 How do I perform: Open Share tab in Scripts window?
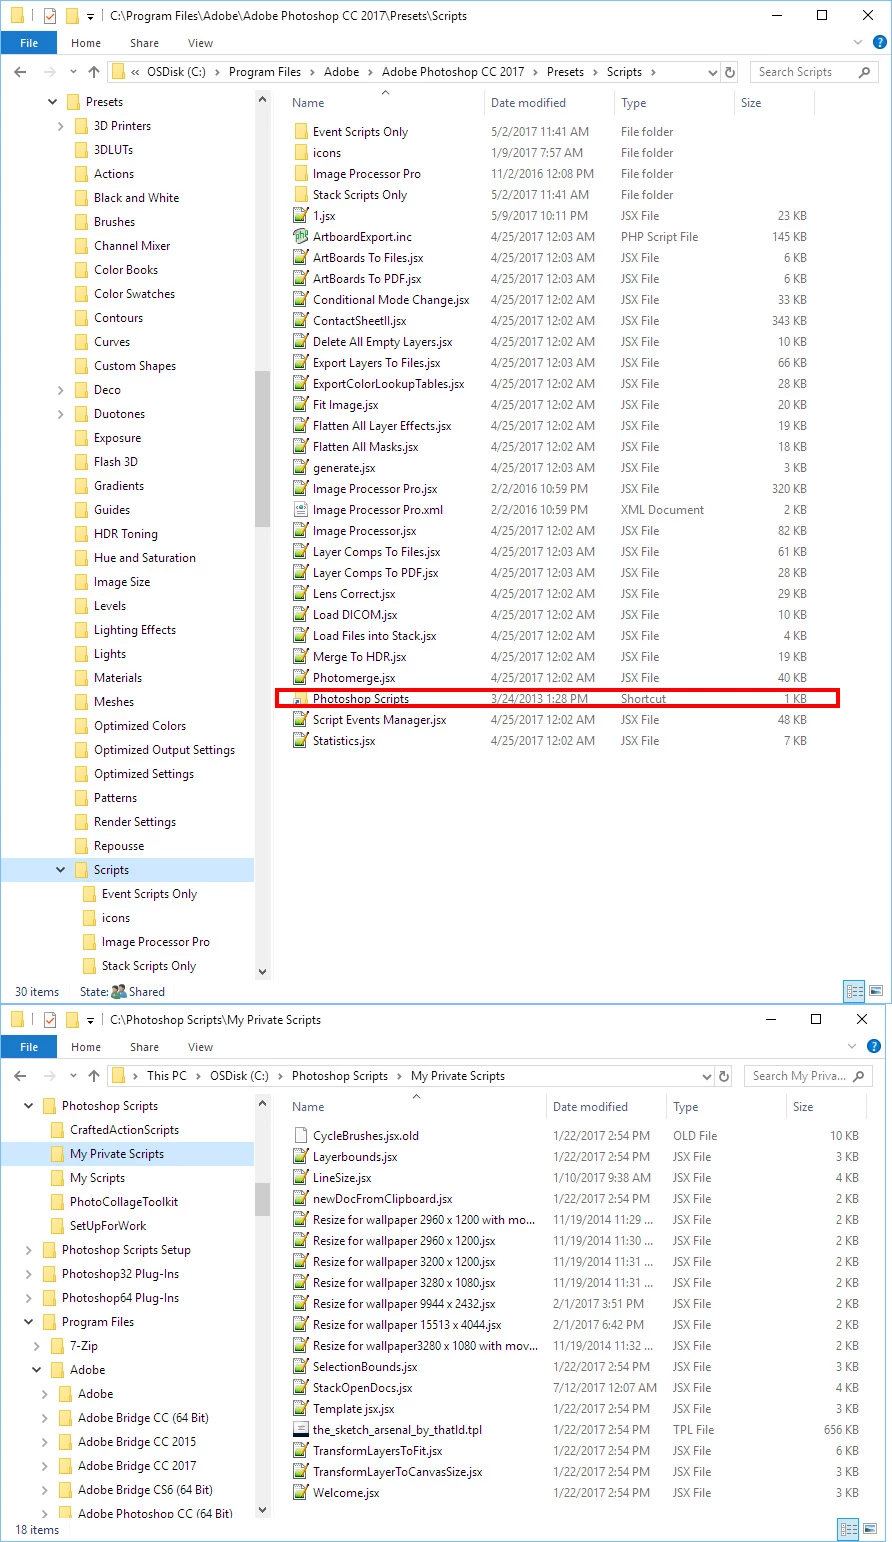coord(144,43)
